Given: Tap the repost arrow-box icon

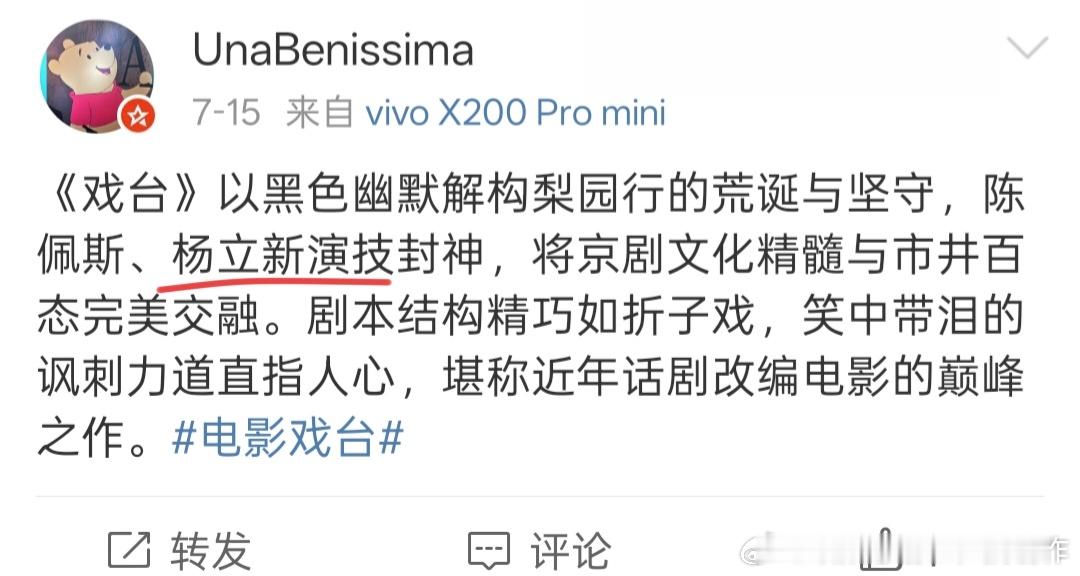Looking at the screenshot, I should (x=129, y=551).
